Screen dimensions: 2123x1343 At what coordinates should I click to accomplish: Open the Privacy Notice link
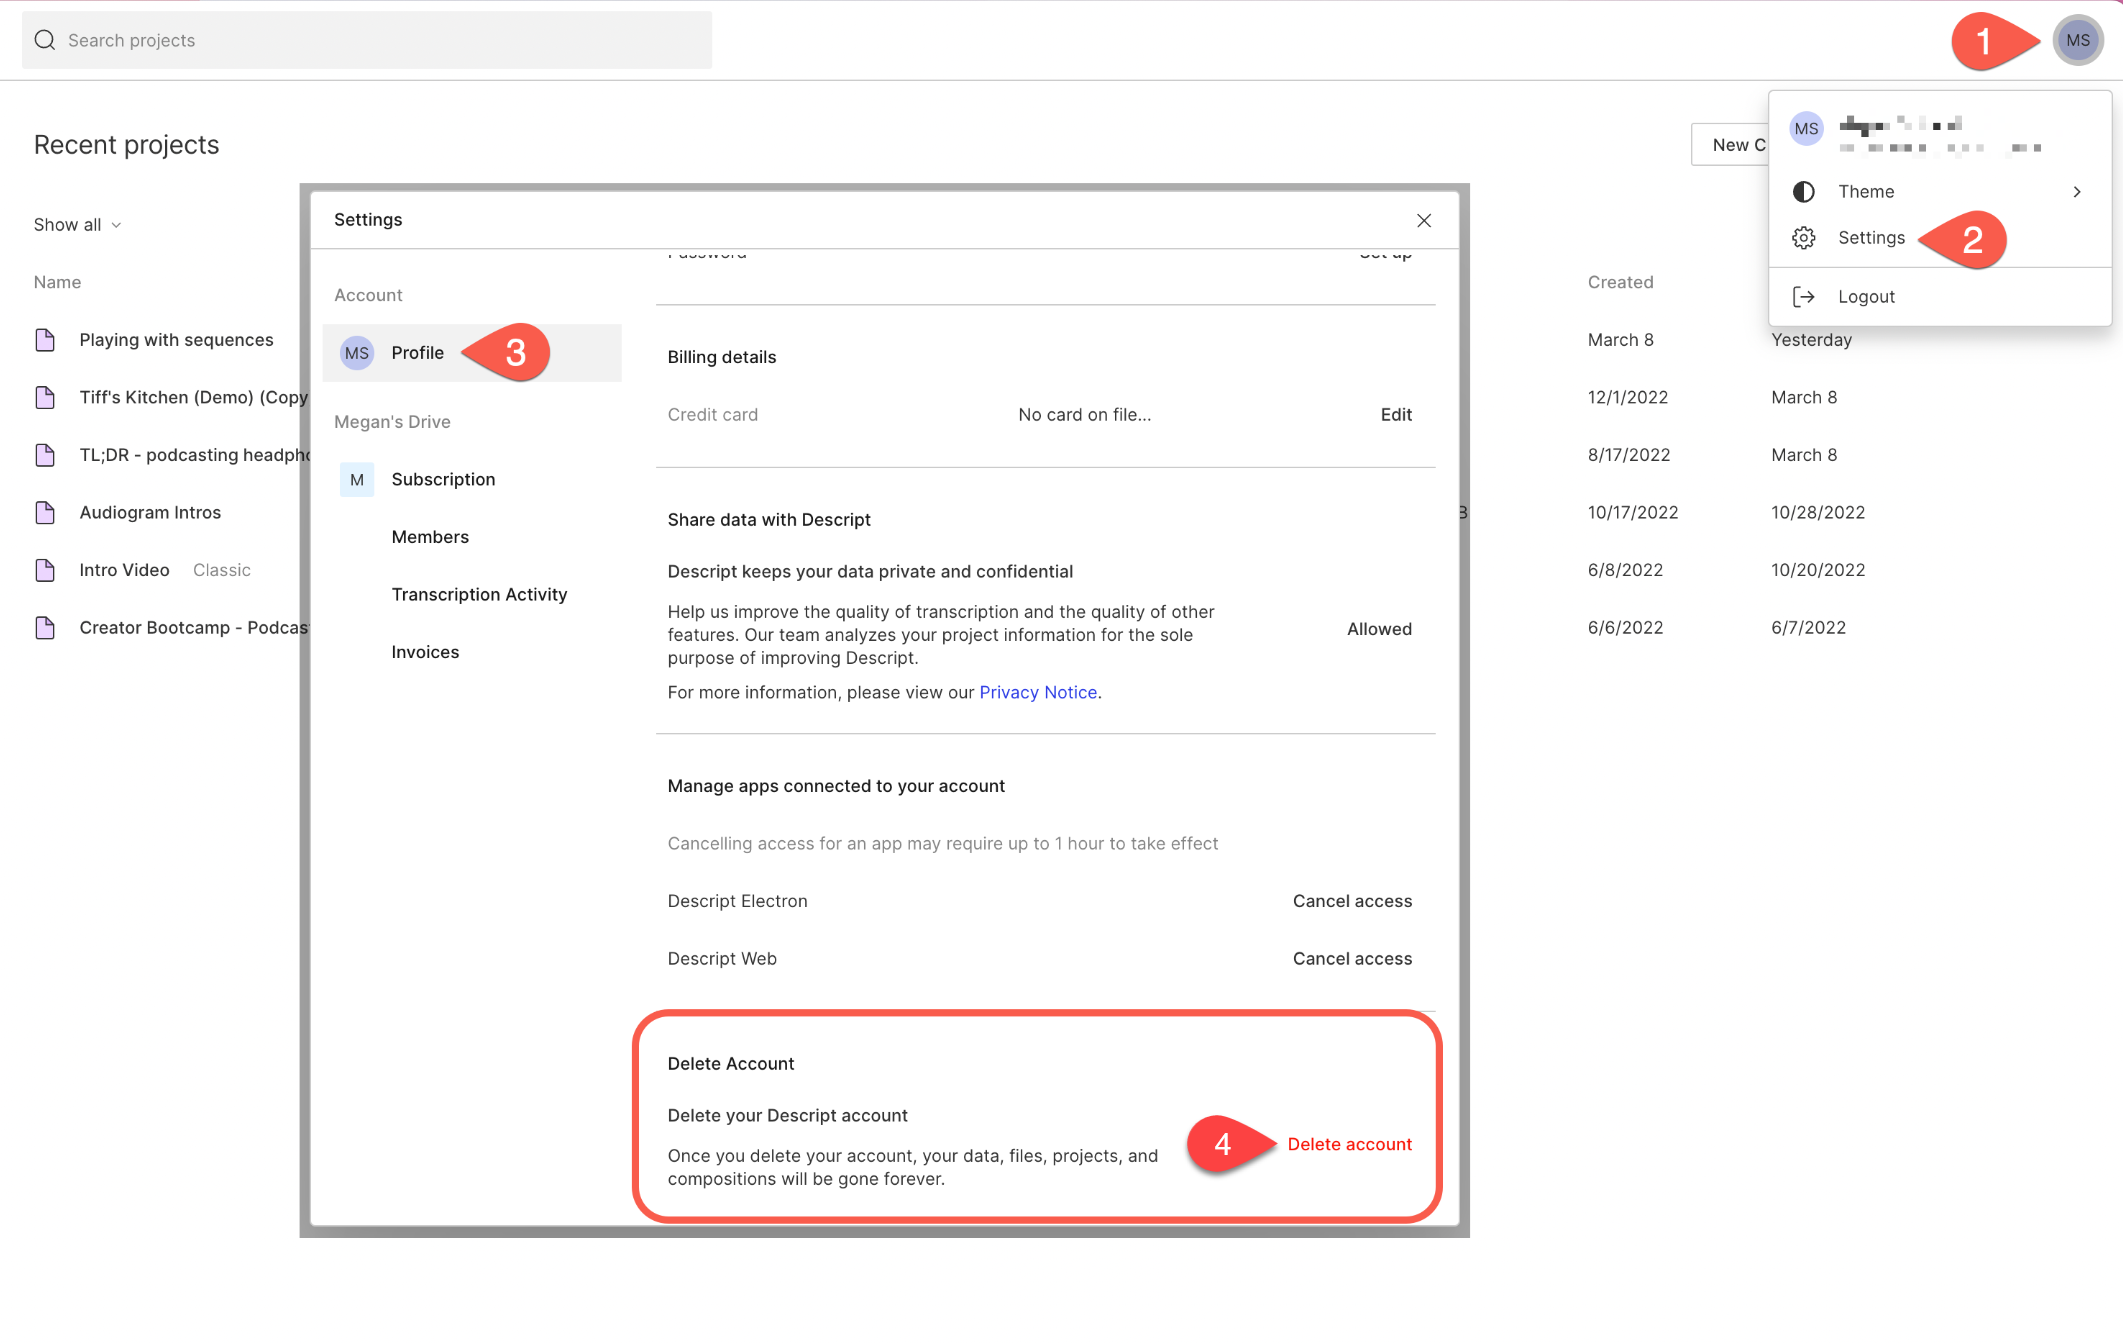click(x=1038, y=692)
